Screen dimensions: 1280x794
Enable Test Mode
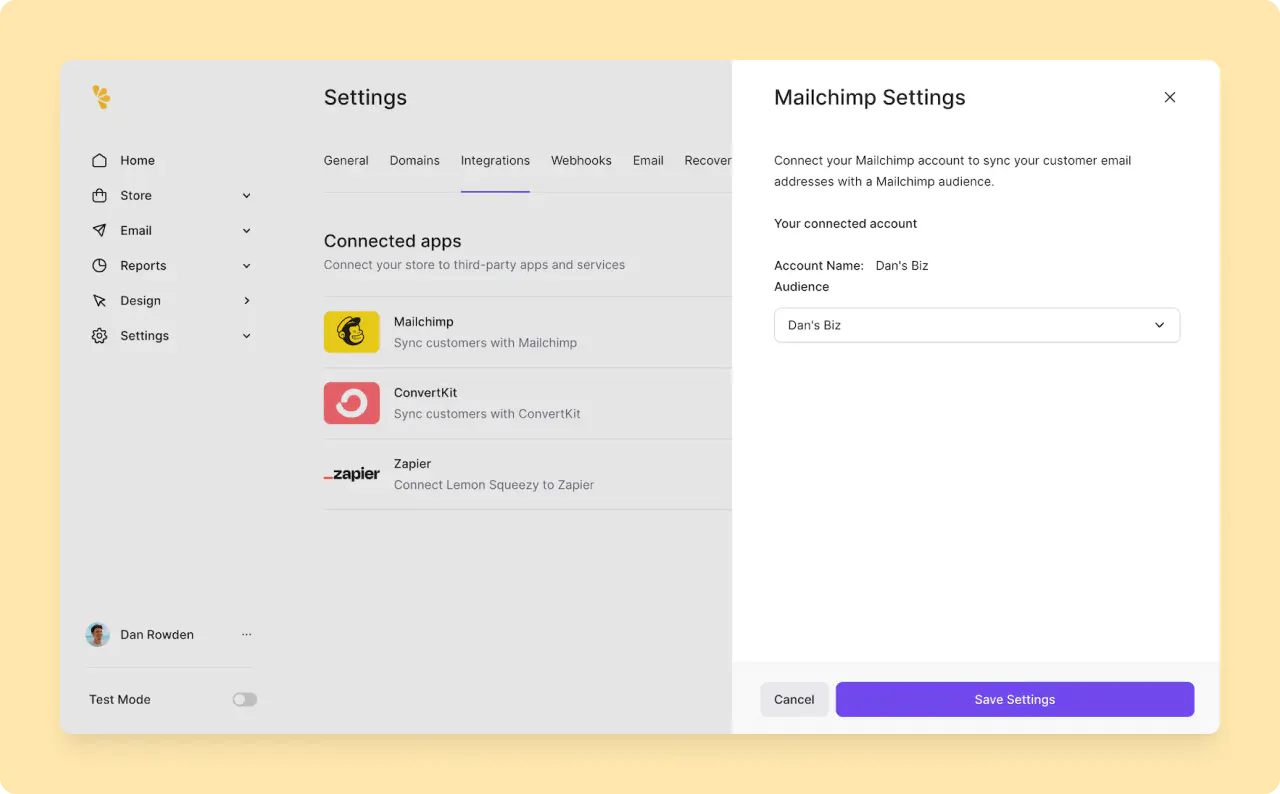(x=244, y=699)
